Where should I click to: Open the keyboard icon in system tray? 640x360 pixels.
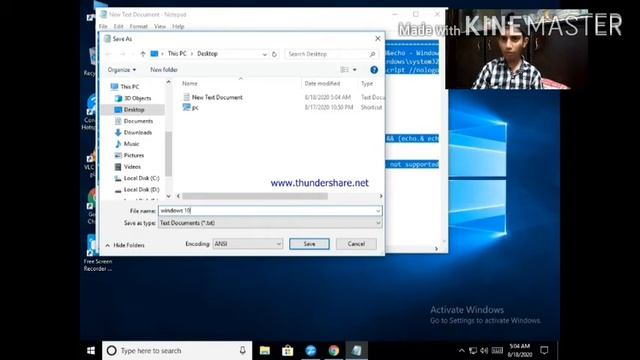(497, 350)
